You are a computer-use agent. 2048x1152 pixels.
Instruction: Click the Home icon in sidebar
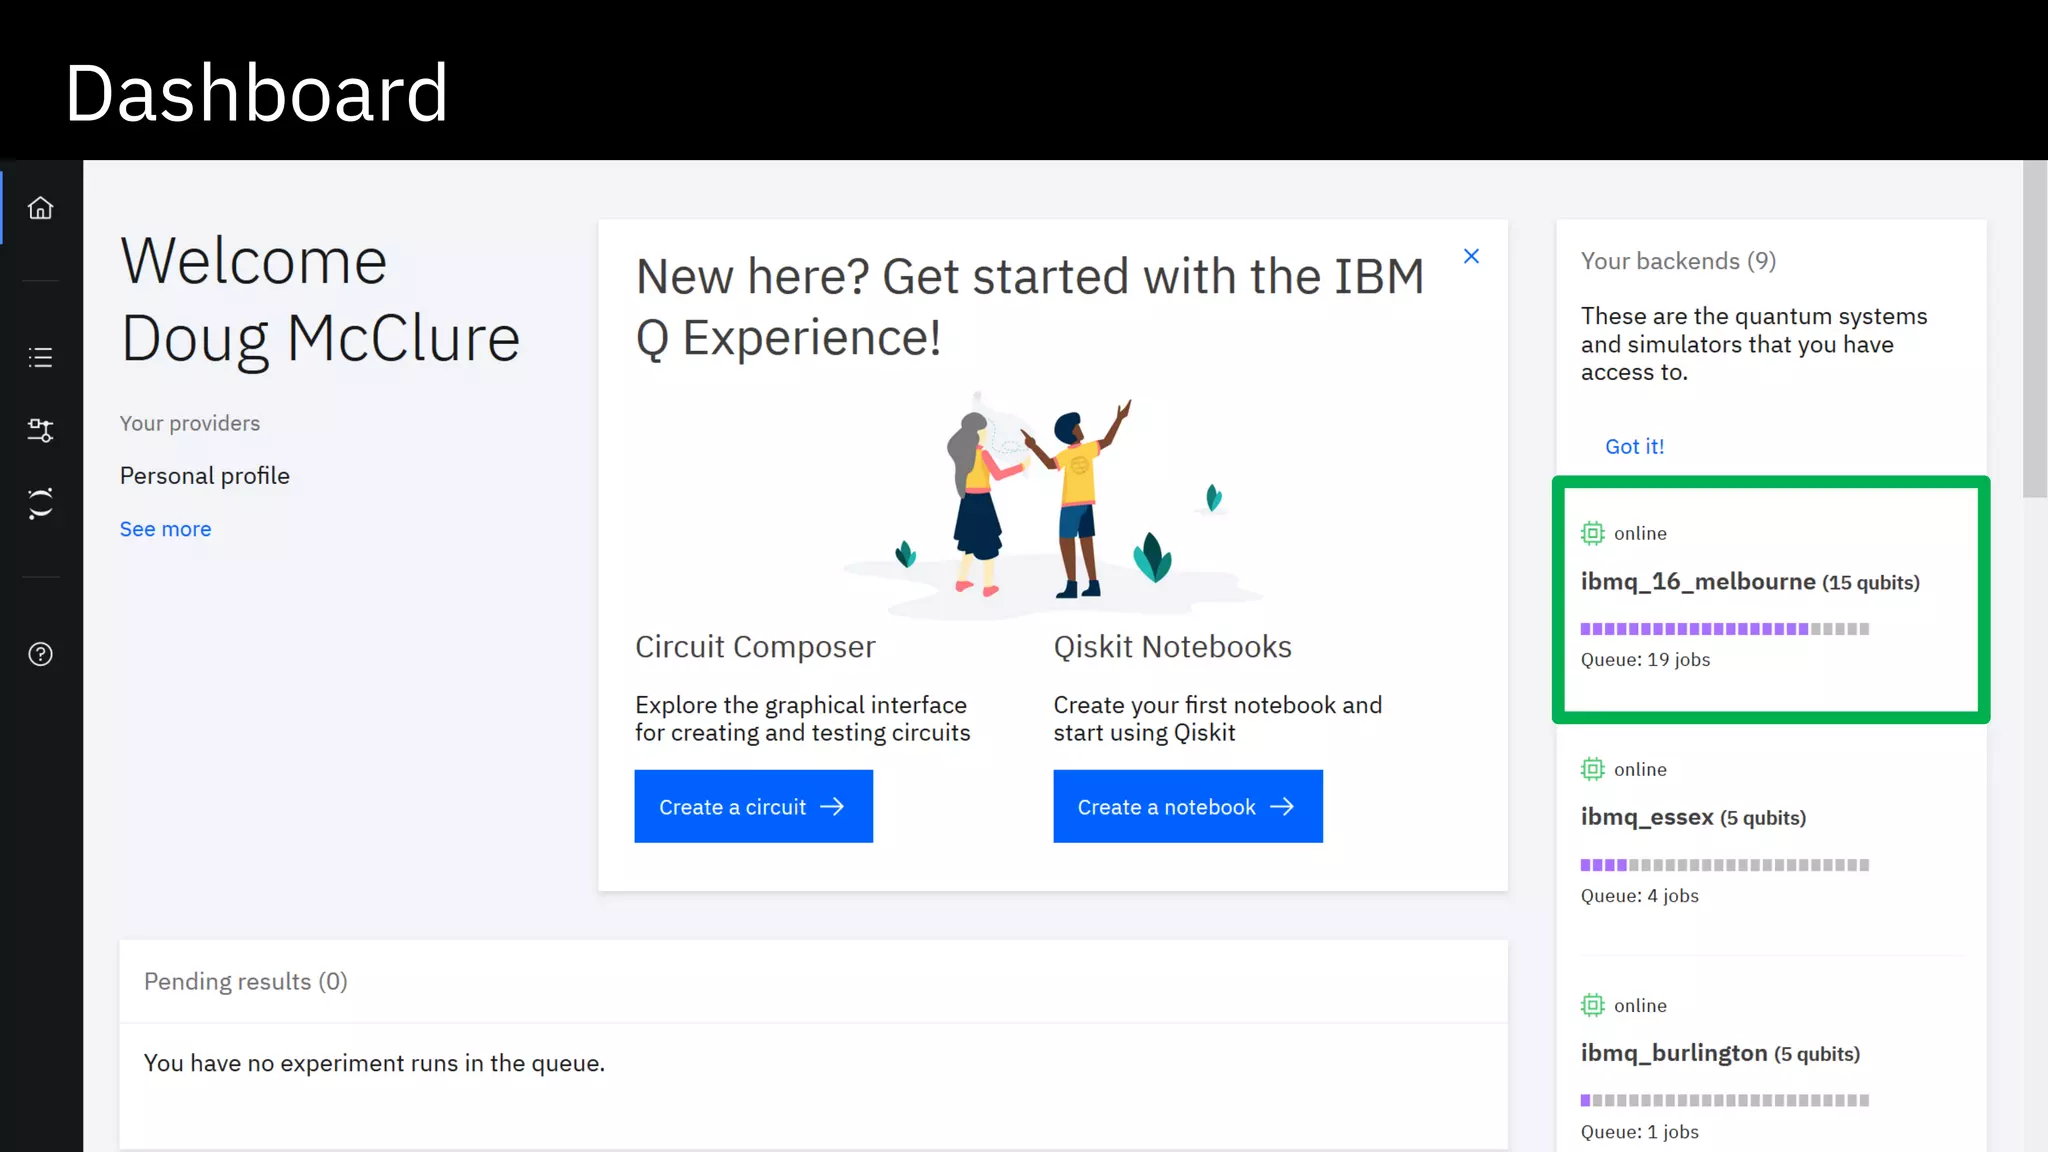40,208
